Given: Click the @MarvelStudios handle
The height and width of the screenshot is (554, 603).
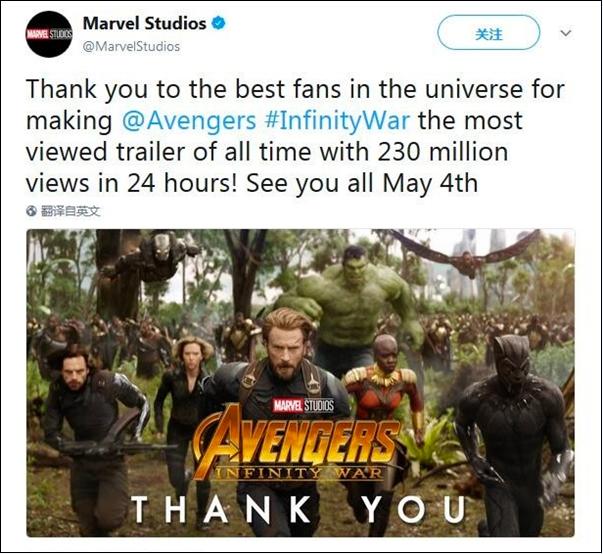Looking at the screenshot, I should click(x=131, y=47).
